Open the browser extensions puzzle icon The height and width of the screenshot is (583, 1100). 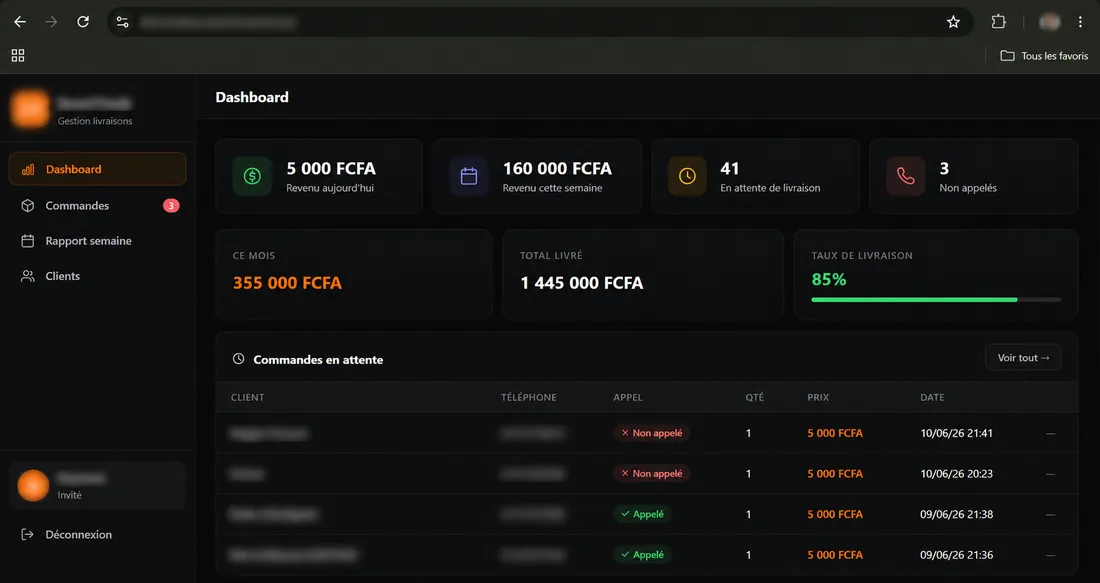coord(998,22)
